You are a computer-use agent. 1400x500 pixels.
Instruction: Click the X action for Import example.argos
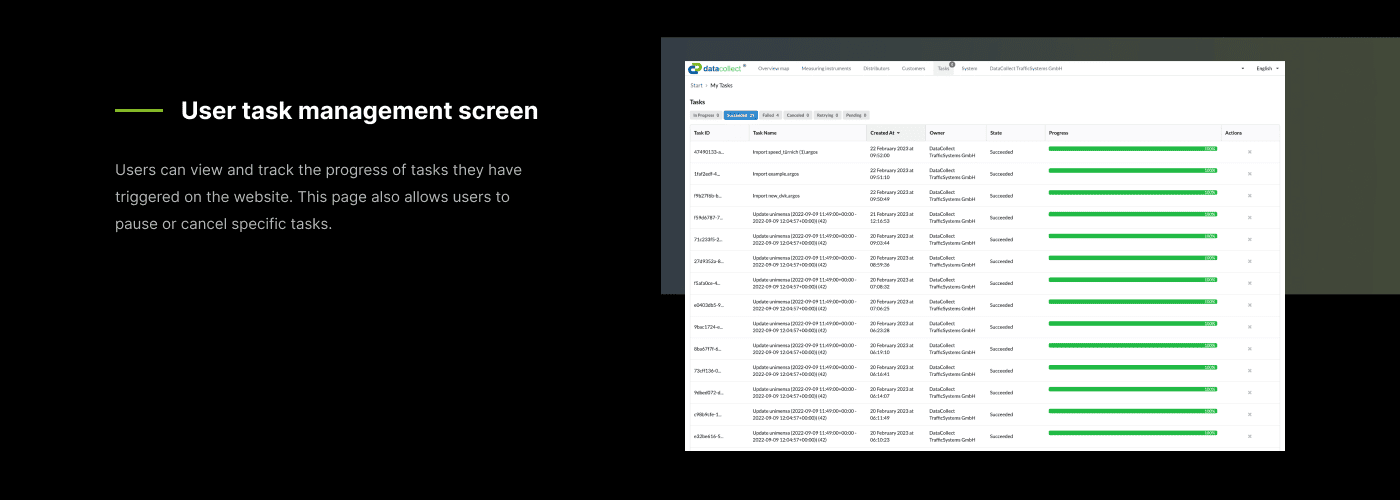coord(1249,174)
